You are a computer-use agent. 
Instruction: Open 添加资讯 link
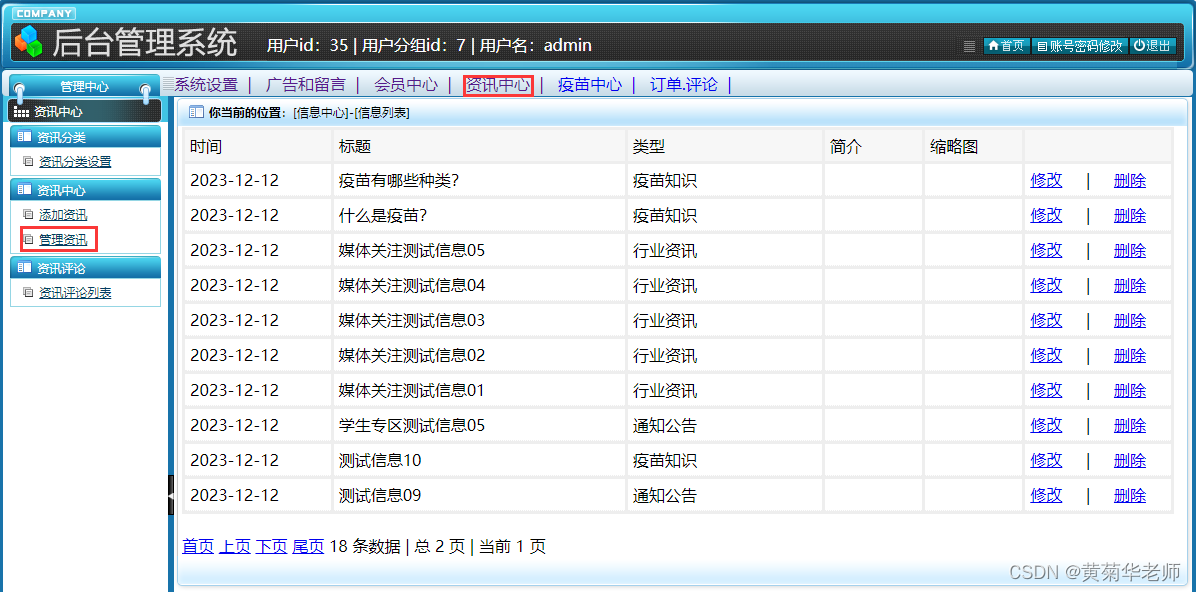coord(63,215)
